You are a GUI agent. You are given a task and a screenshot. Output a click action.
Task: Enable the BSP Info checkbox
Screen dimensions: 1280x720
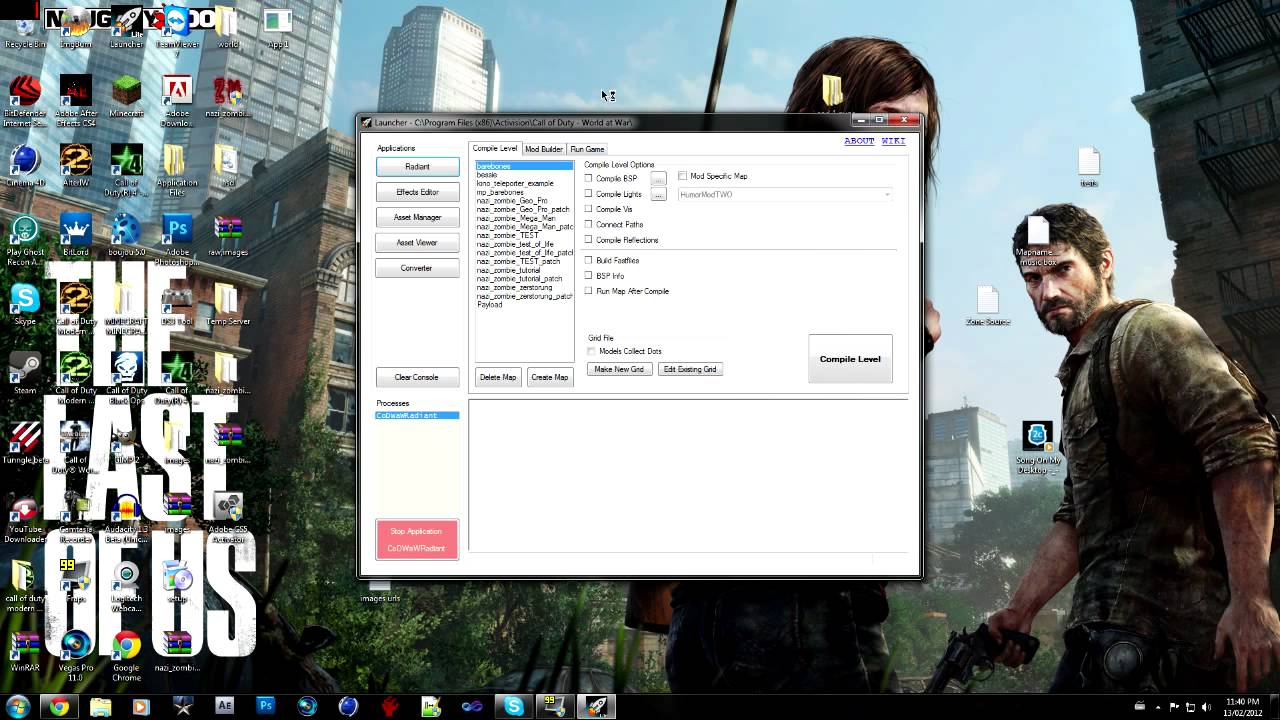pos(589,275)
